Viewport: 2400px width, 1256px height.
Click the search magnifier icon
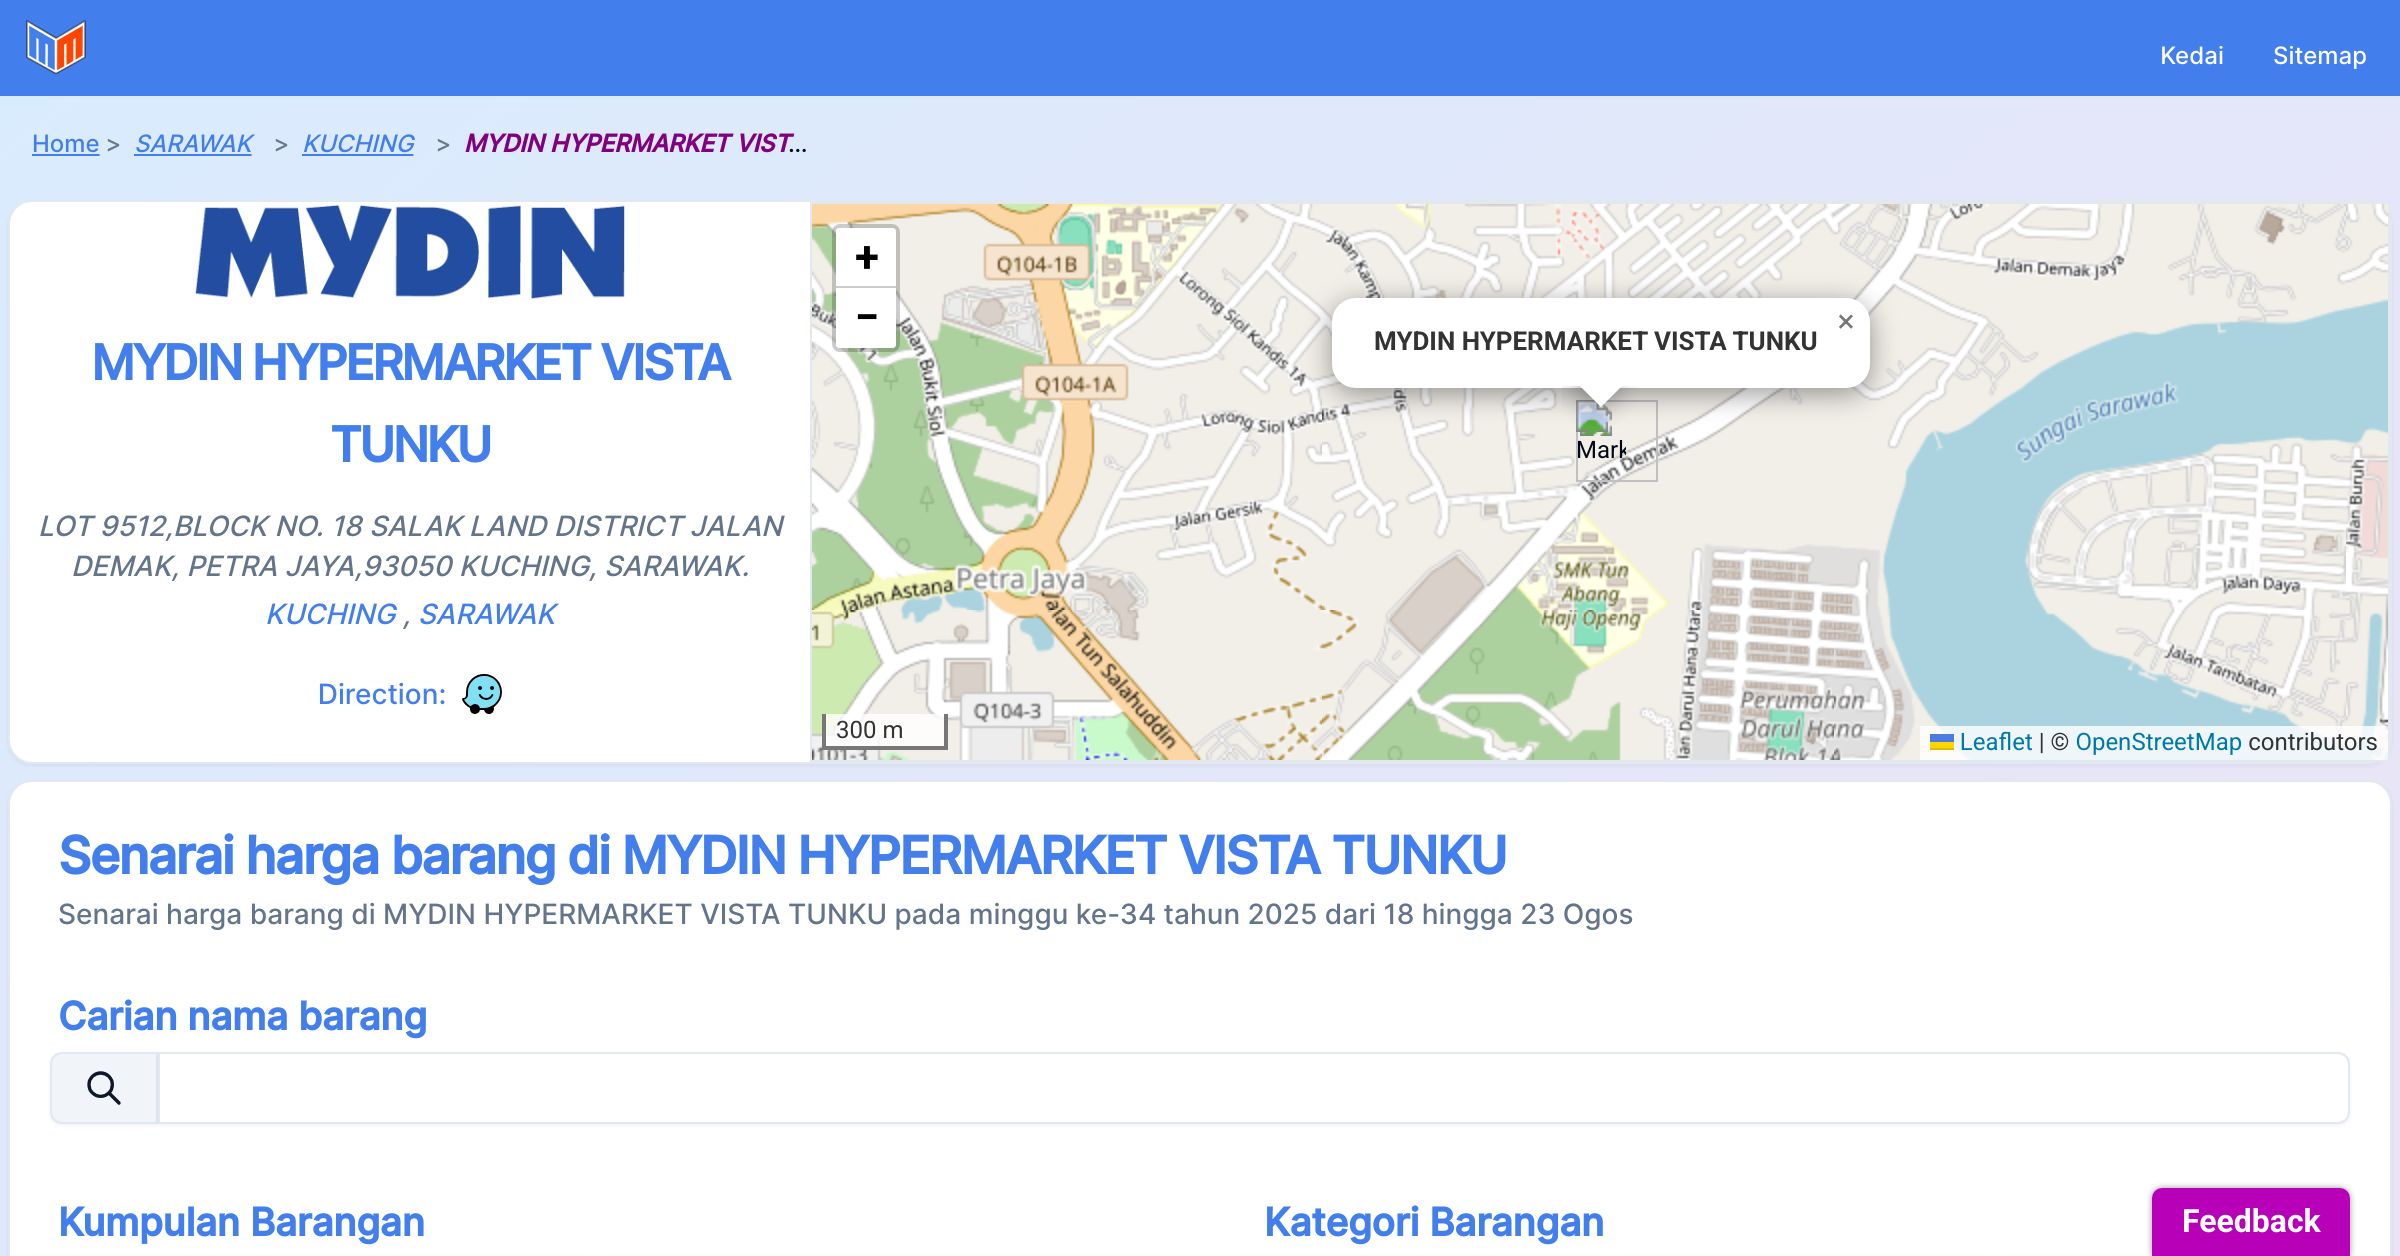104,1087
